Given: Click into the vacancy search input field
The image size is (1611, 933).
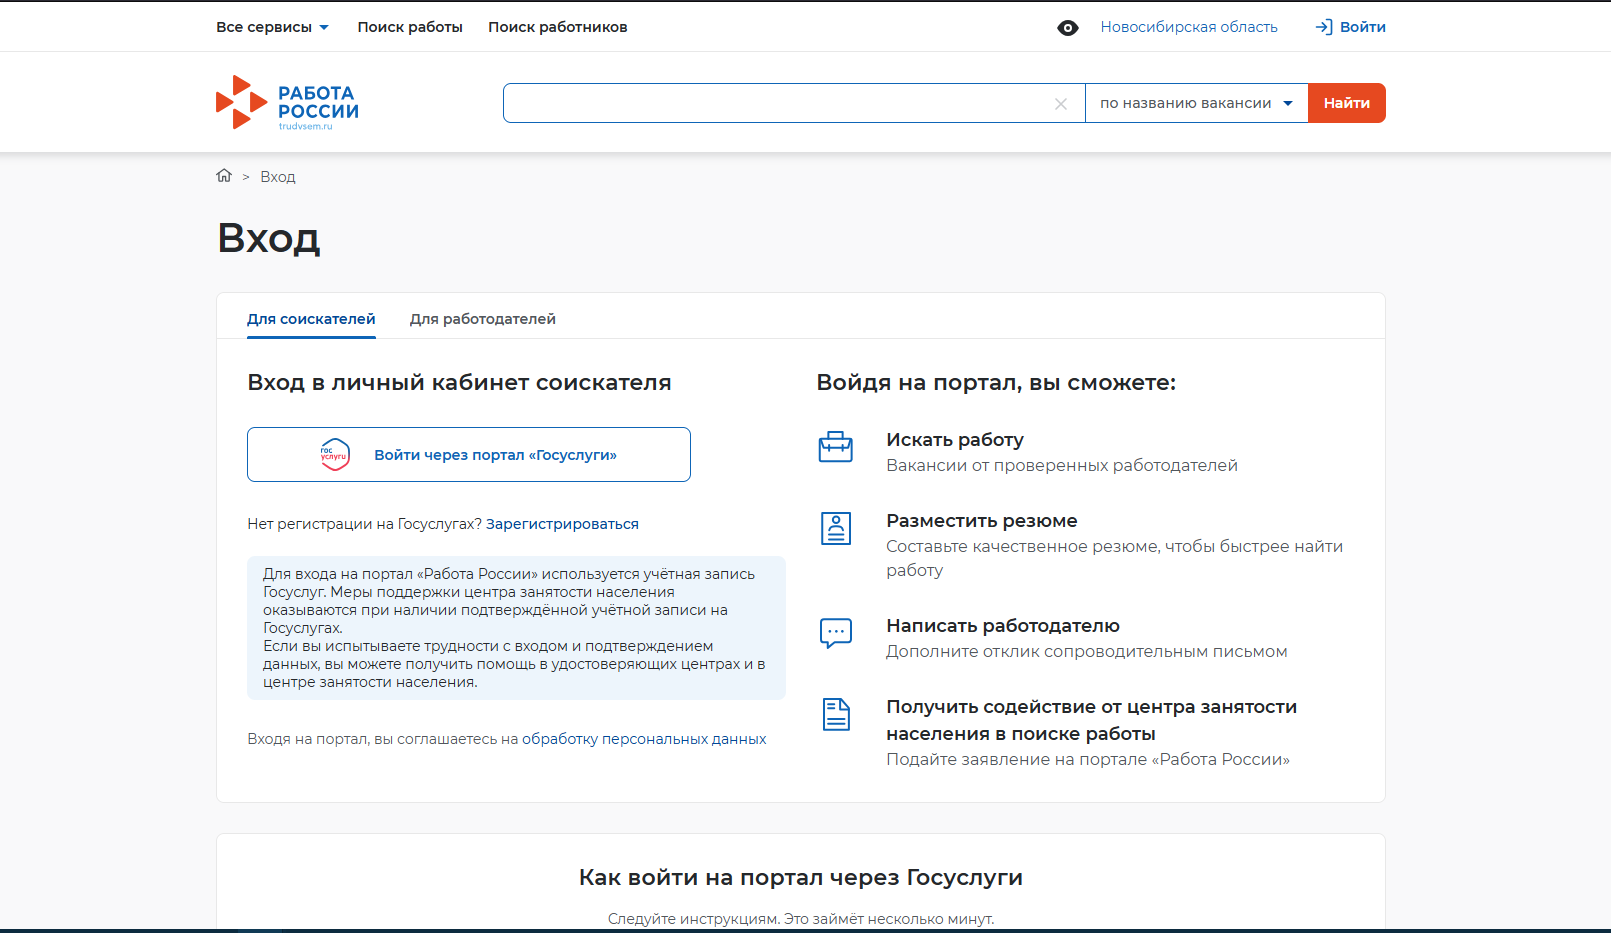Looking at the screenshot, I should 775,103.
